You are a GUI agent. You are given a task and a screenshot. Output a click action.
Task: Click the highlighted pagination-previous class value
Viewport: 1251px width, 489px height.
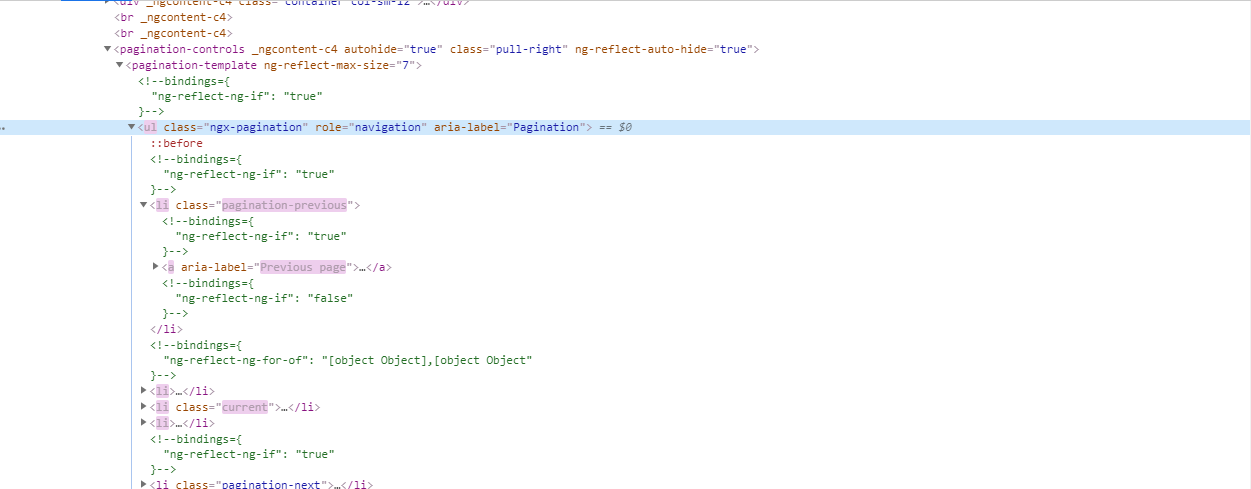(284, 205)
